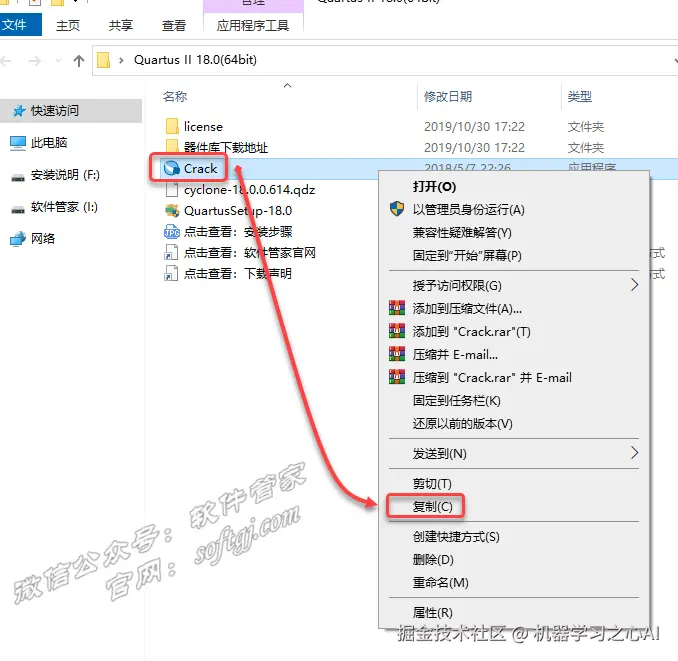Click the Quartus II 18.0(64bit) breadcrumb

click(x=195, y=60)
